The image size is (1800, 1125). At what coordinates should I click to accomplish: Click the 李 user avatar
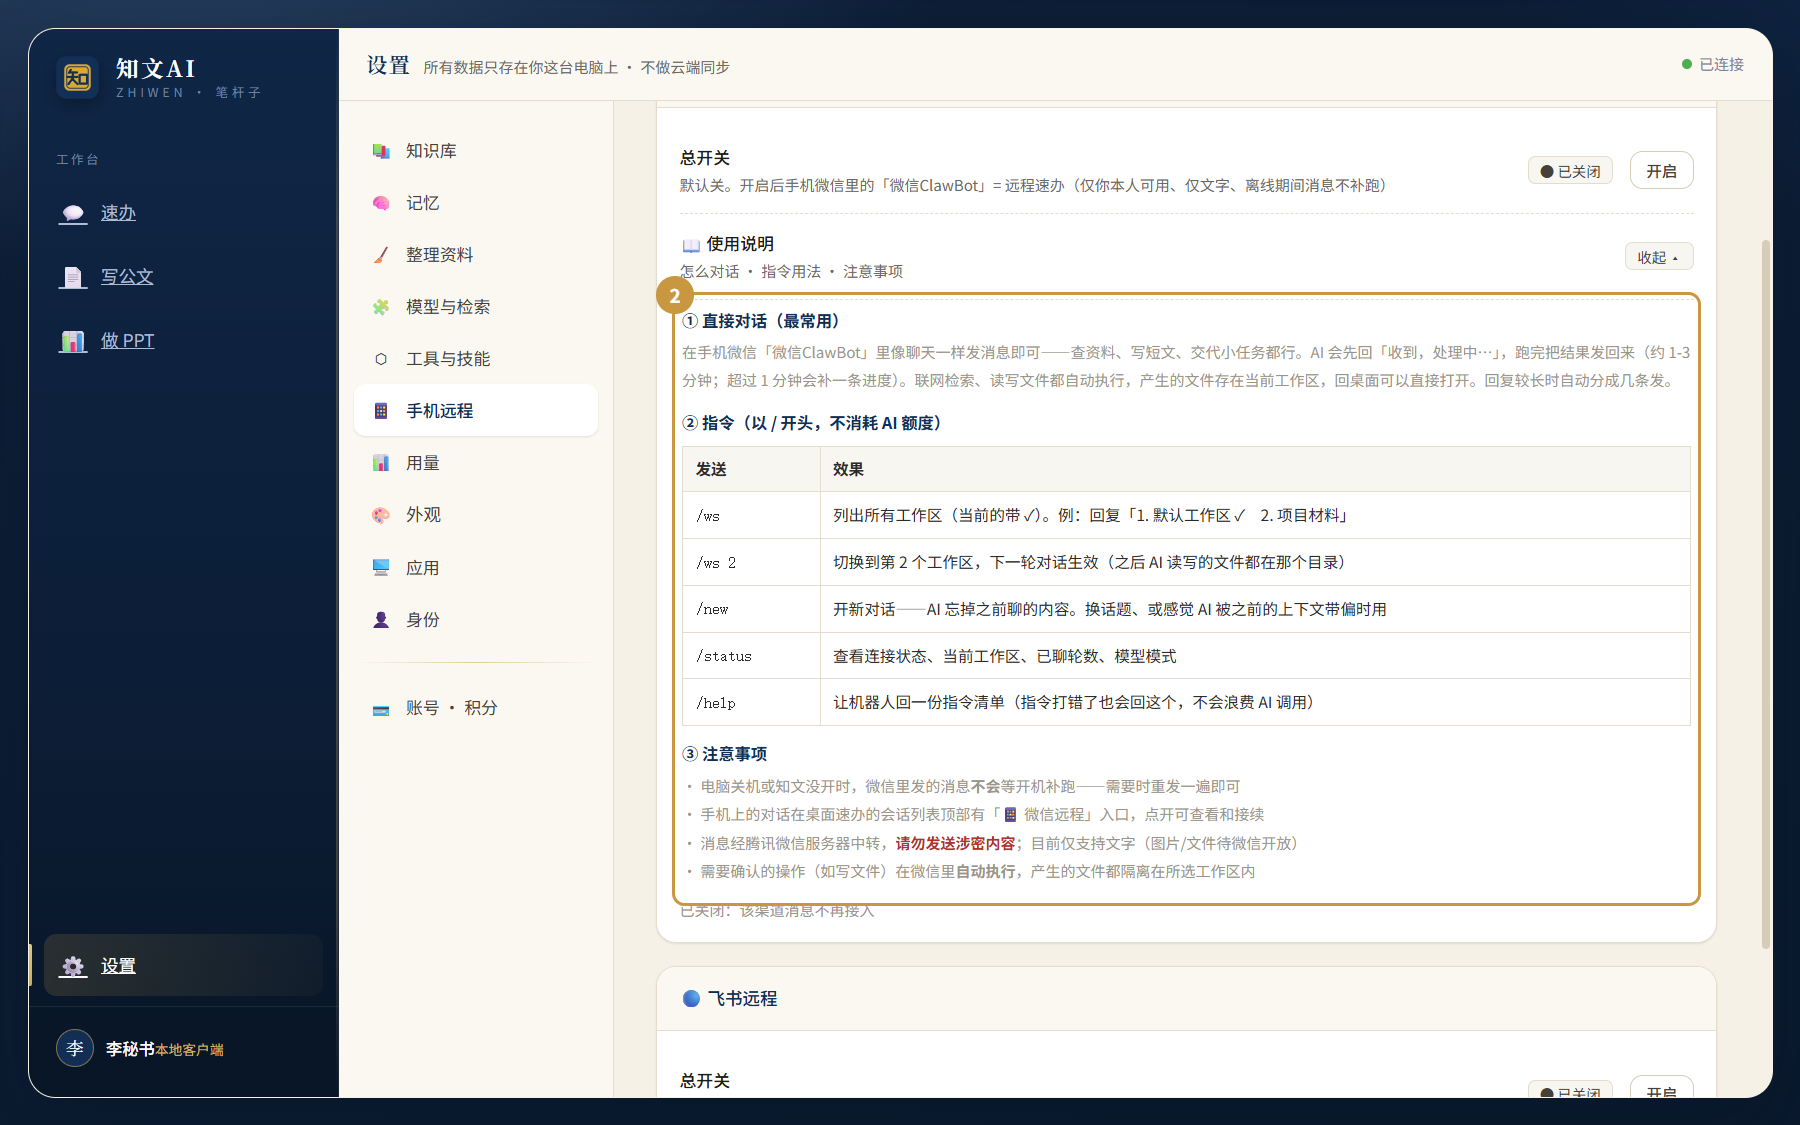coord(75,1048)
